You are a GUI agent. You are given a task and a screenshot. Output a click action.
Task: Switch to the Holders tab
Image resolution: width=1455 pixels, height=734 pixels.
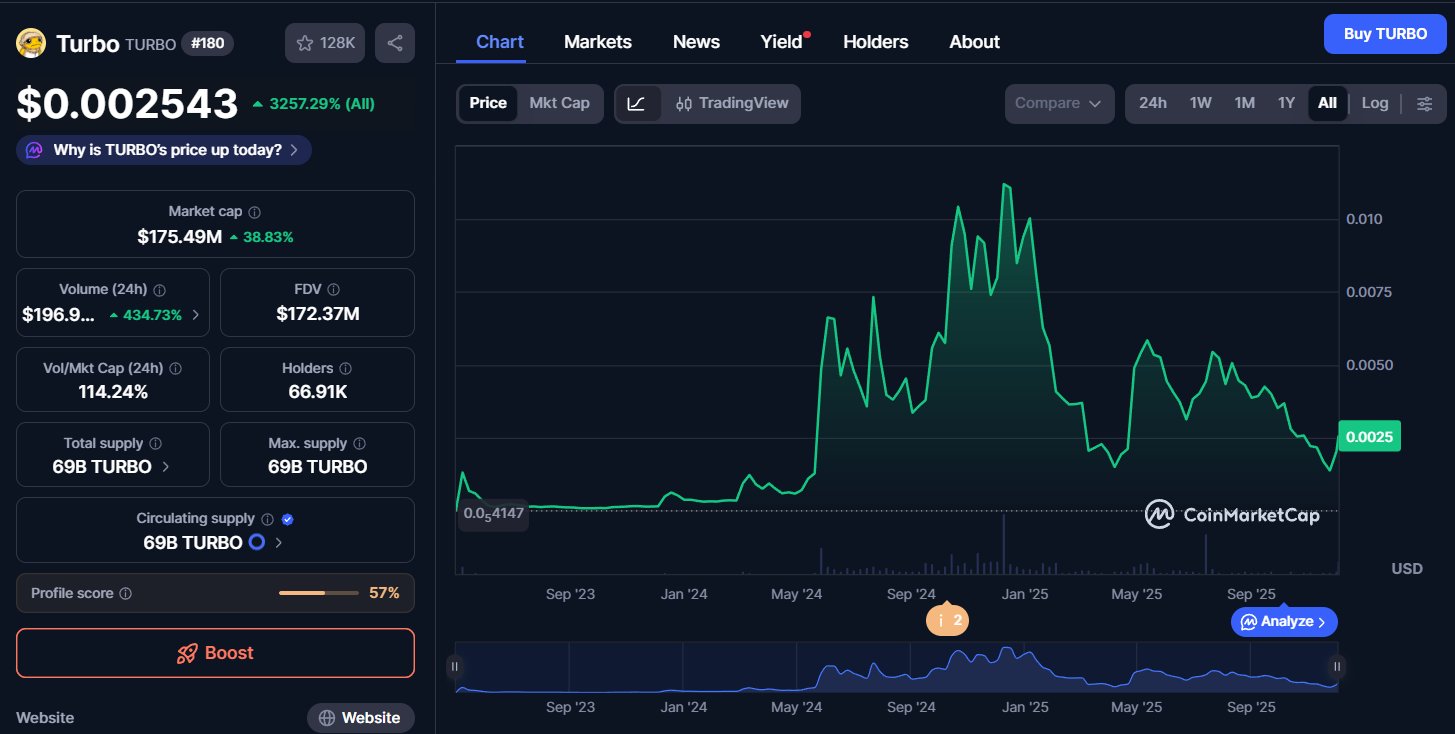tap(875, 42)
